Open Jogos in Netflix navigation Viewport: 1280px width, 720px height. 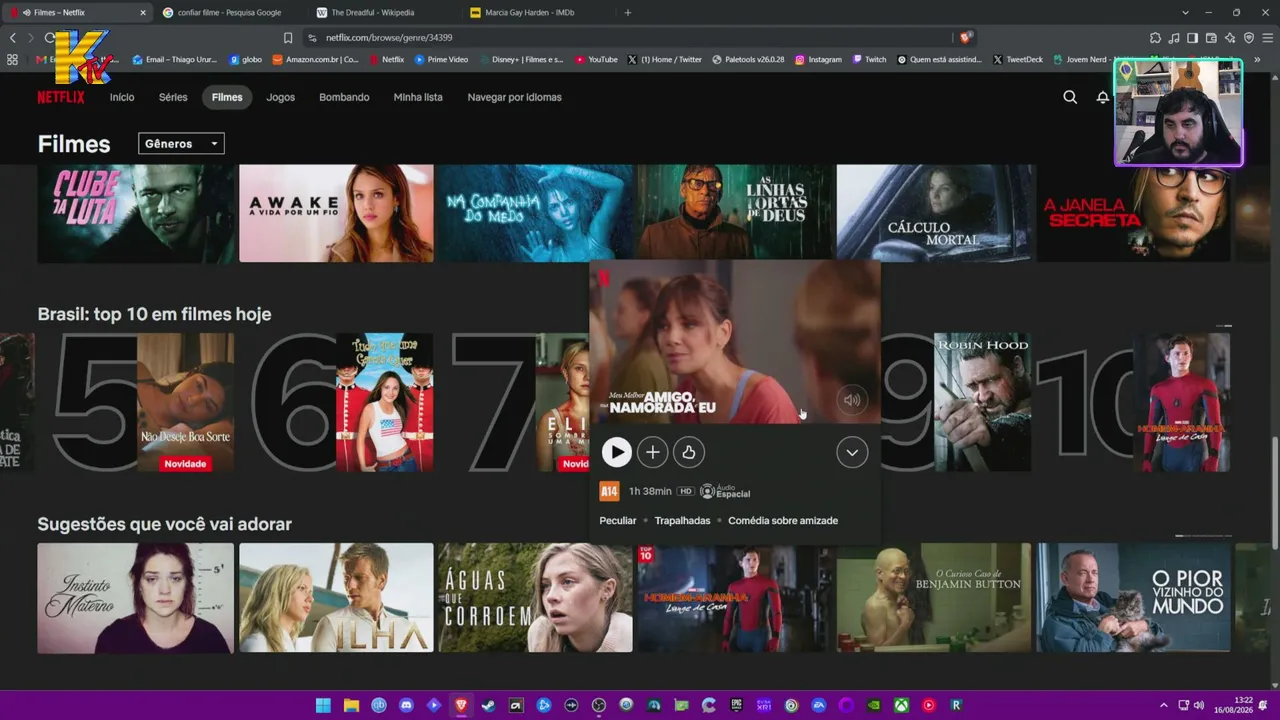click(x=280, y=97)
